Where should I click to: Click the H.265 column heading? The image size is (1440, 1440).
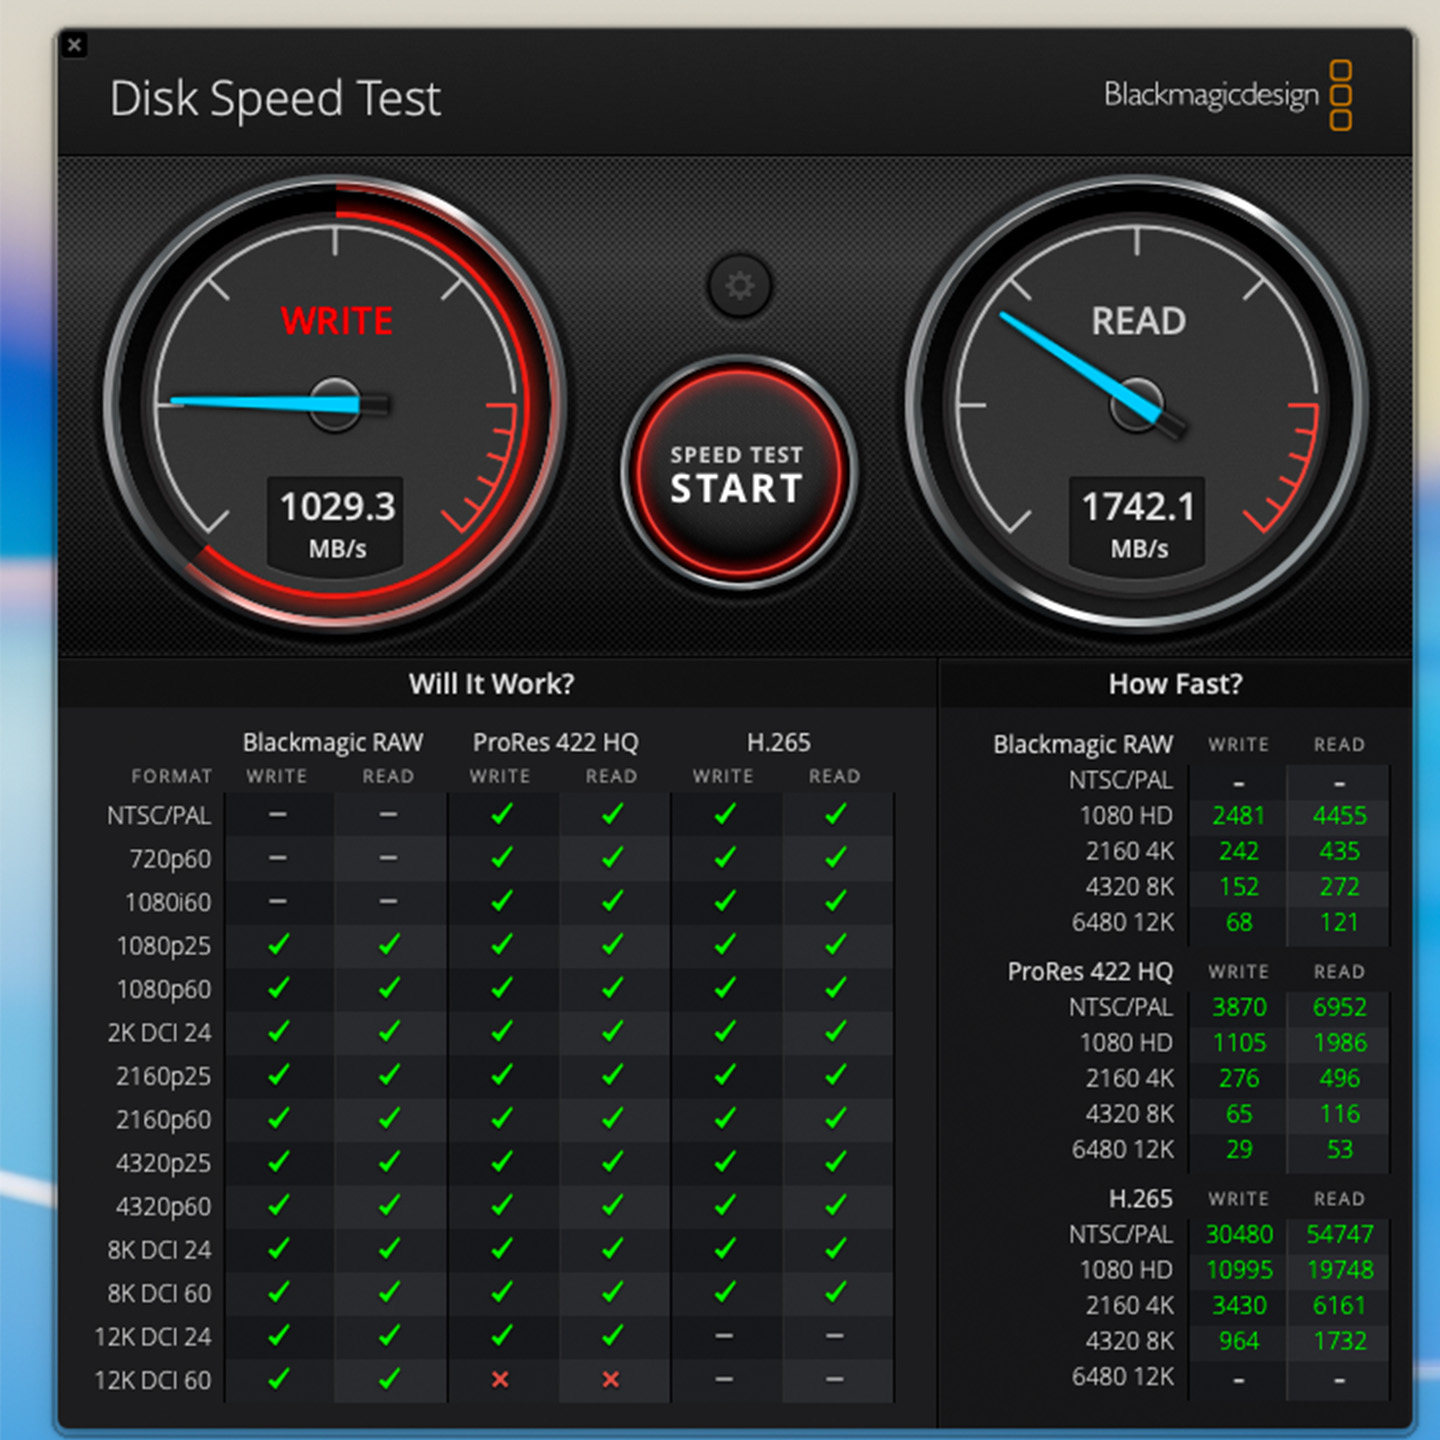[x=777, y=742]
